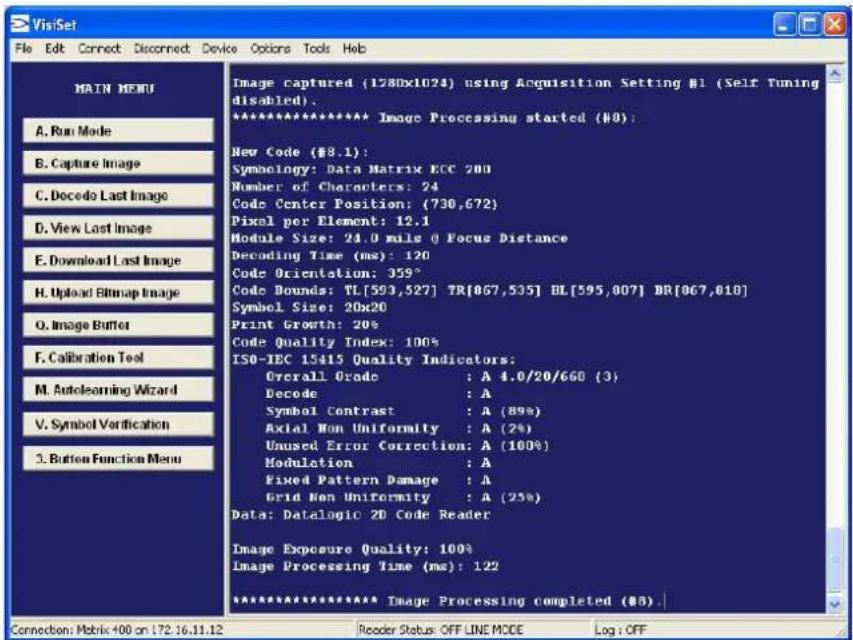Click the 'Code Center Position' line
853x640 pixels.
pos(364,204)
